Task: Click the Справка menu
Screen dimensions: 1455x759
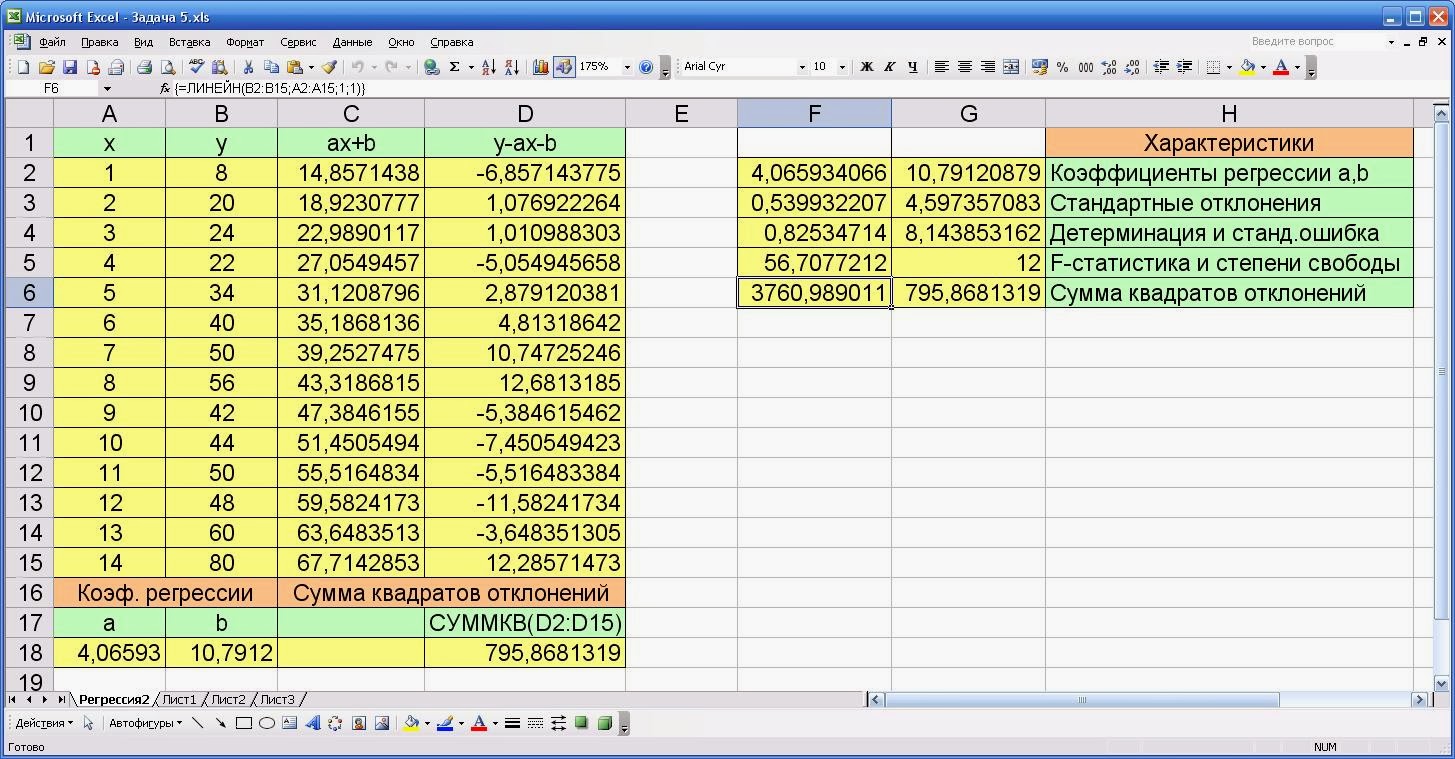Action: [x=451, y=42]
